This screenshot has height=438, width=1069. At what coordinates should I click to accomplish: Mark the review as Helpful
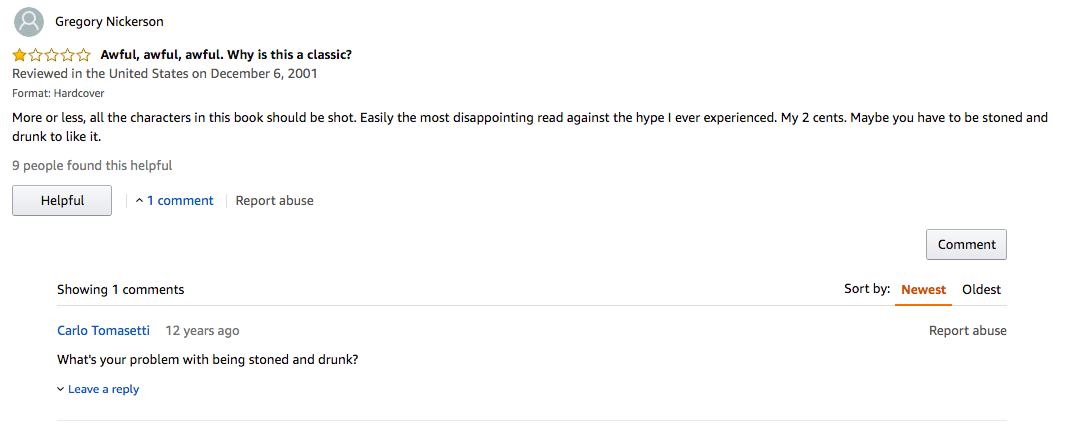point(62,201)
